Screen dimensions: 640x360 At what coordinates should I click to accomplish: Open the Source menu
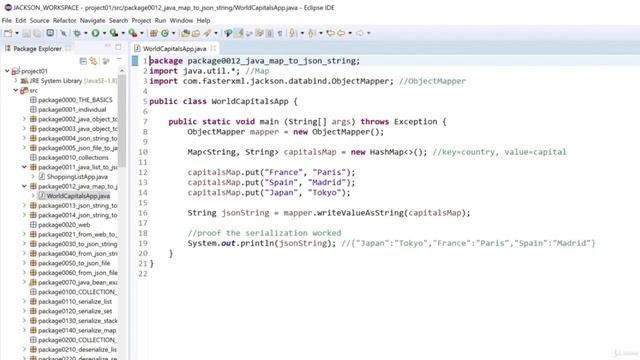coord(39,20)
